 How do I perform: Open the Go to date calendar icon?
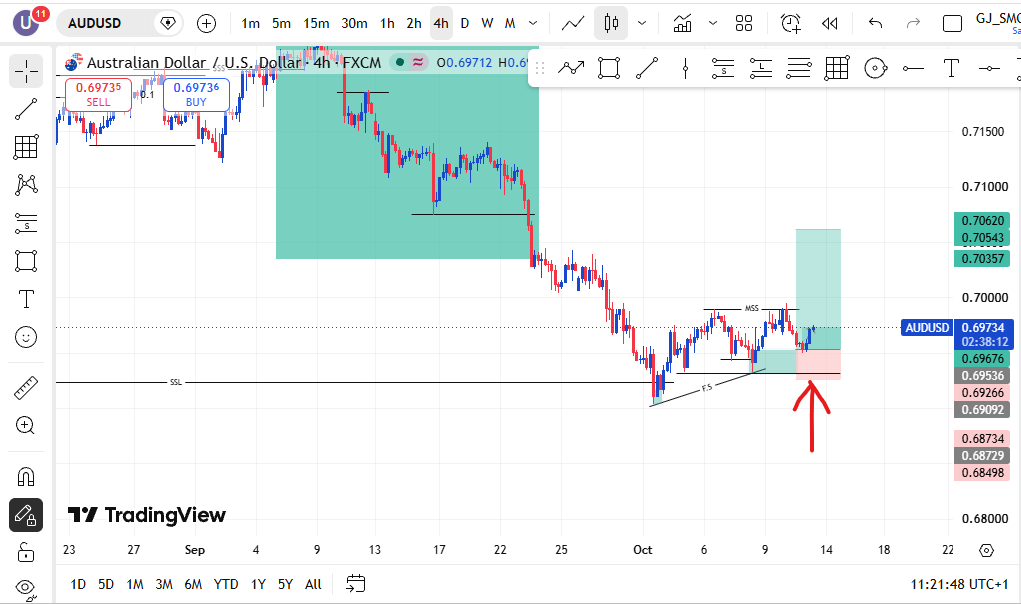point(356,584)
